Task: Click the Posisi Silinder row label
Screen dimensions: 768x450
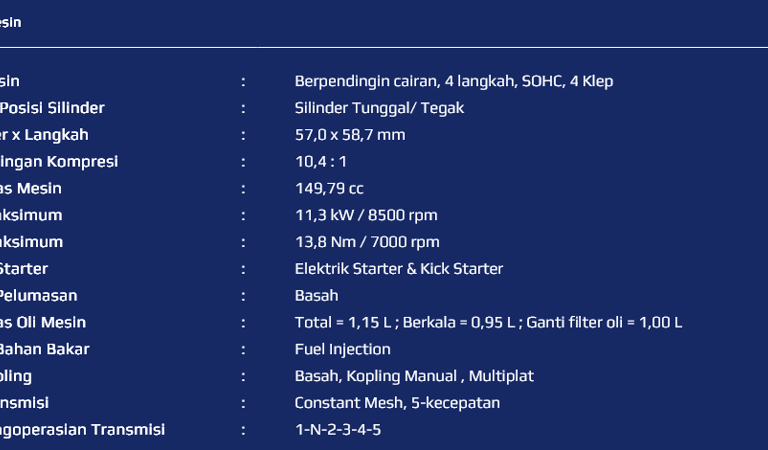Action: tap(52, 108)
